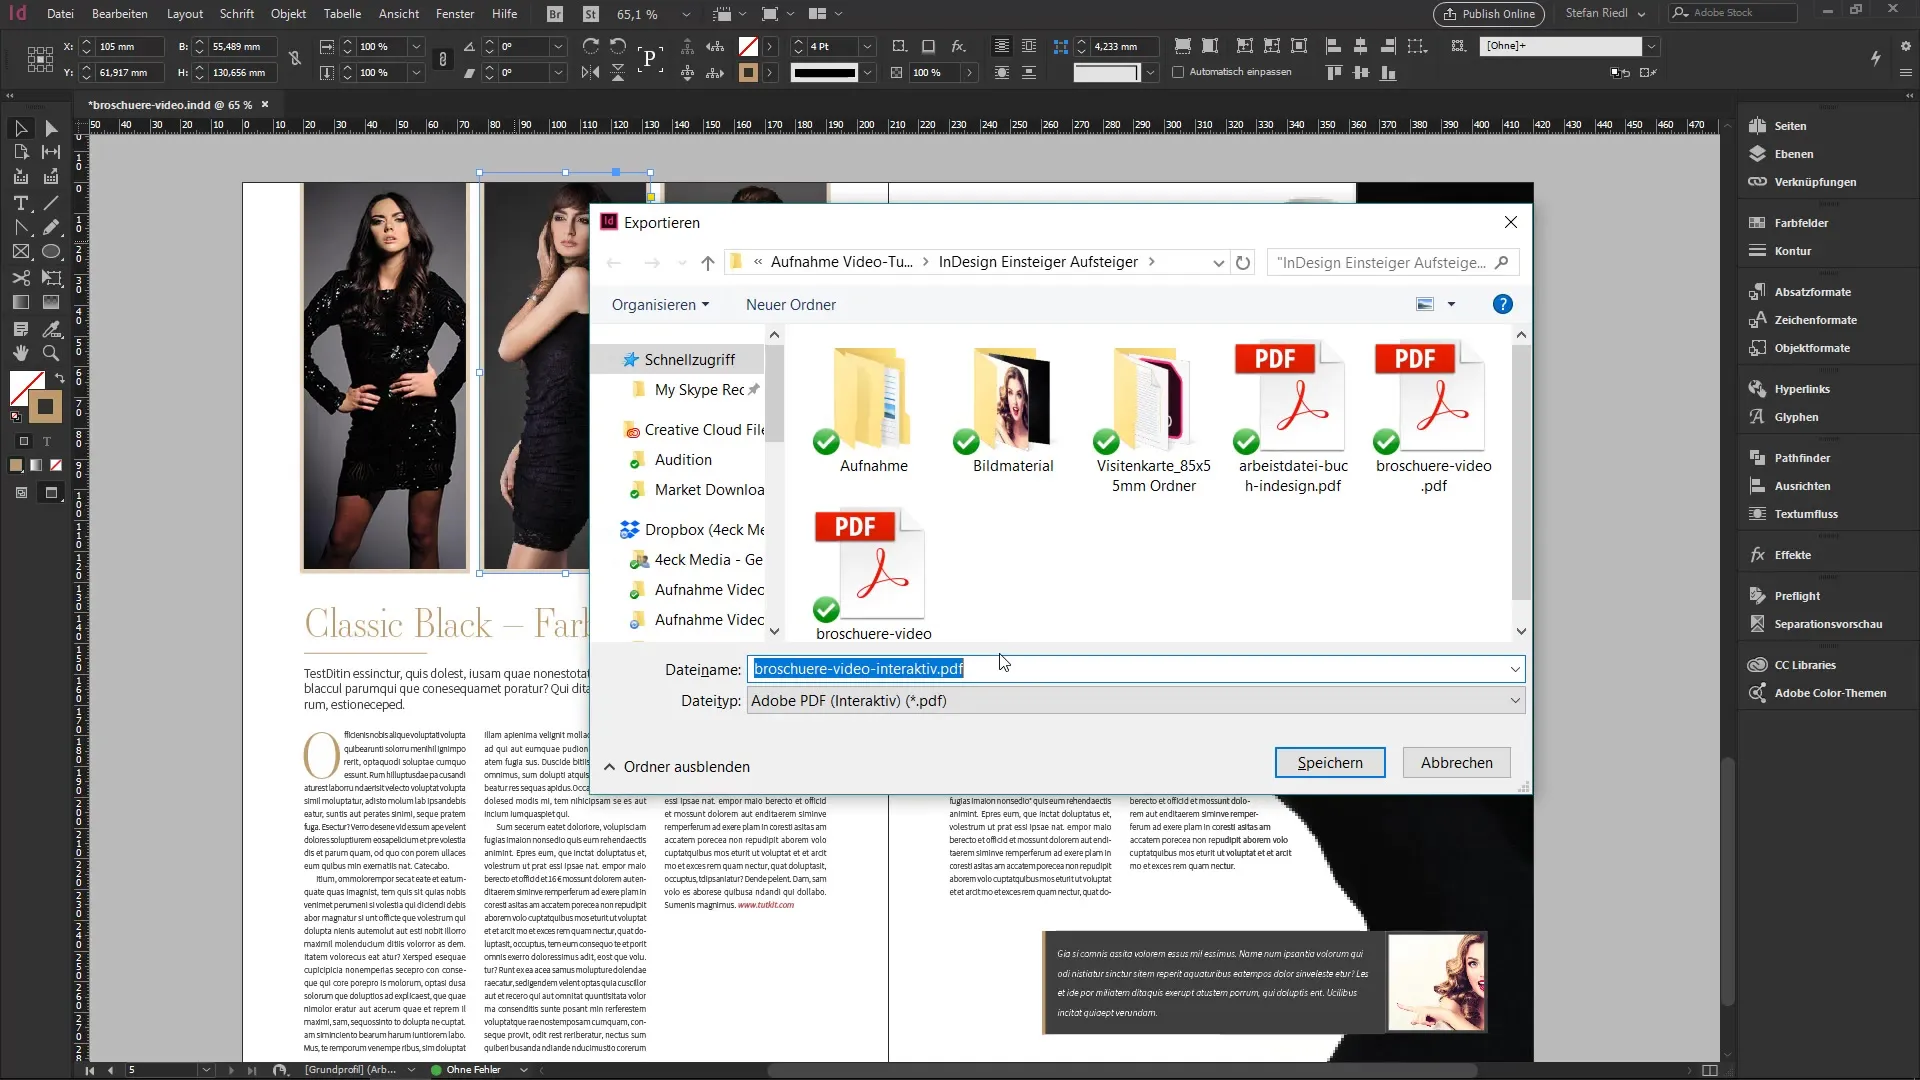1920x1080 pixels.
Task: Open the CC Libraries panel
Action: point(1804,665)
